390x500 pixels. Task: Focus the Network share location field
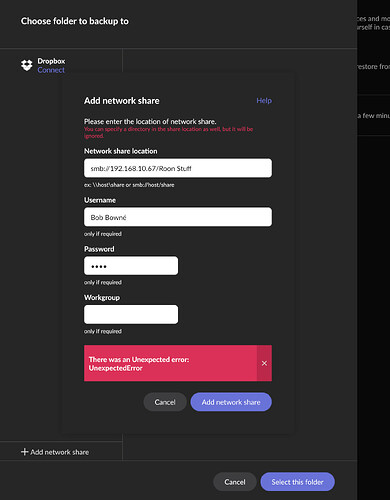pos(178,168)
